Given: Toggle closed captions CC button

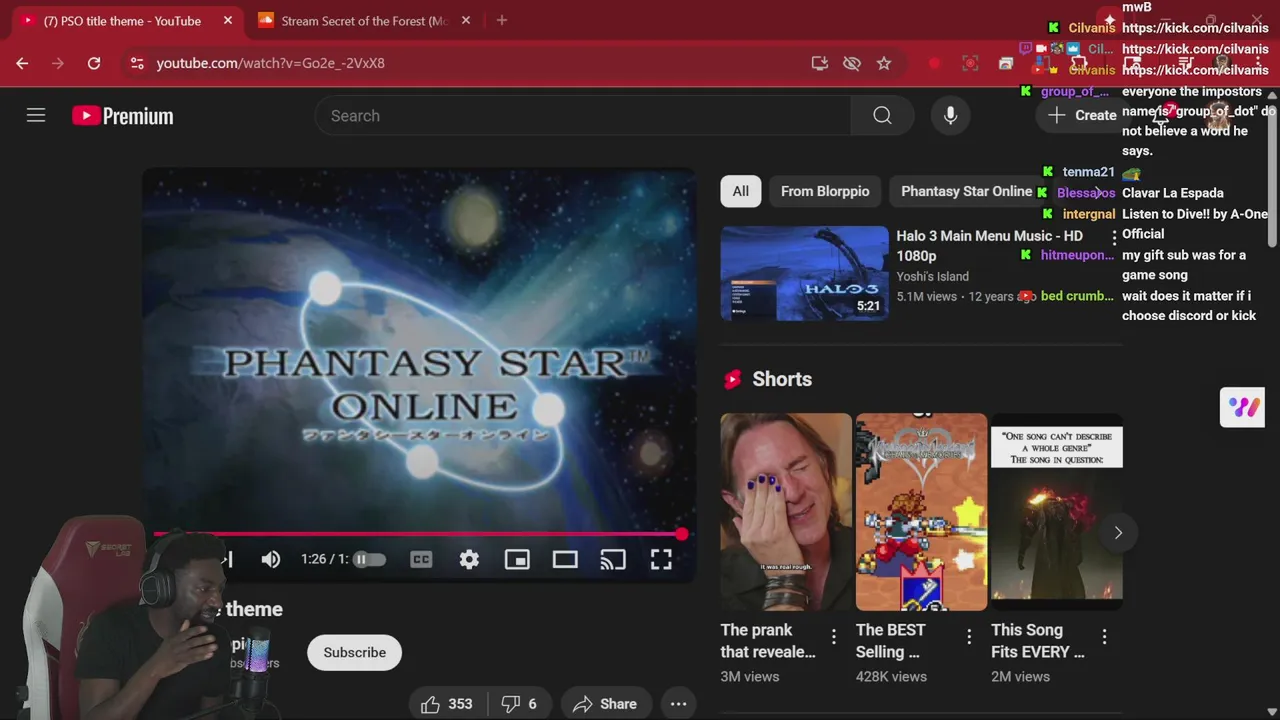Looking at the screenshot, I should click(421, 560).
